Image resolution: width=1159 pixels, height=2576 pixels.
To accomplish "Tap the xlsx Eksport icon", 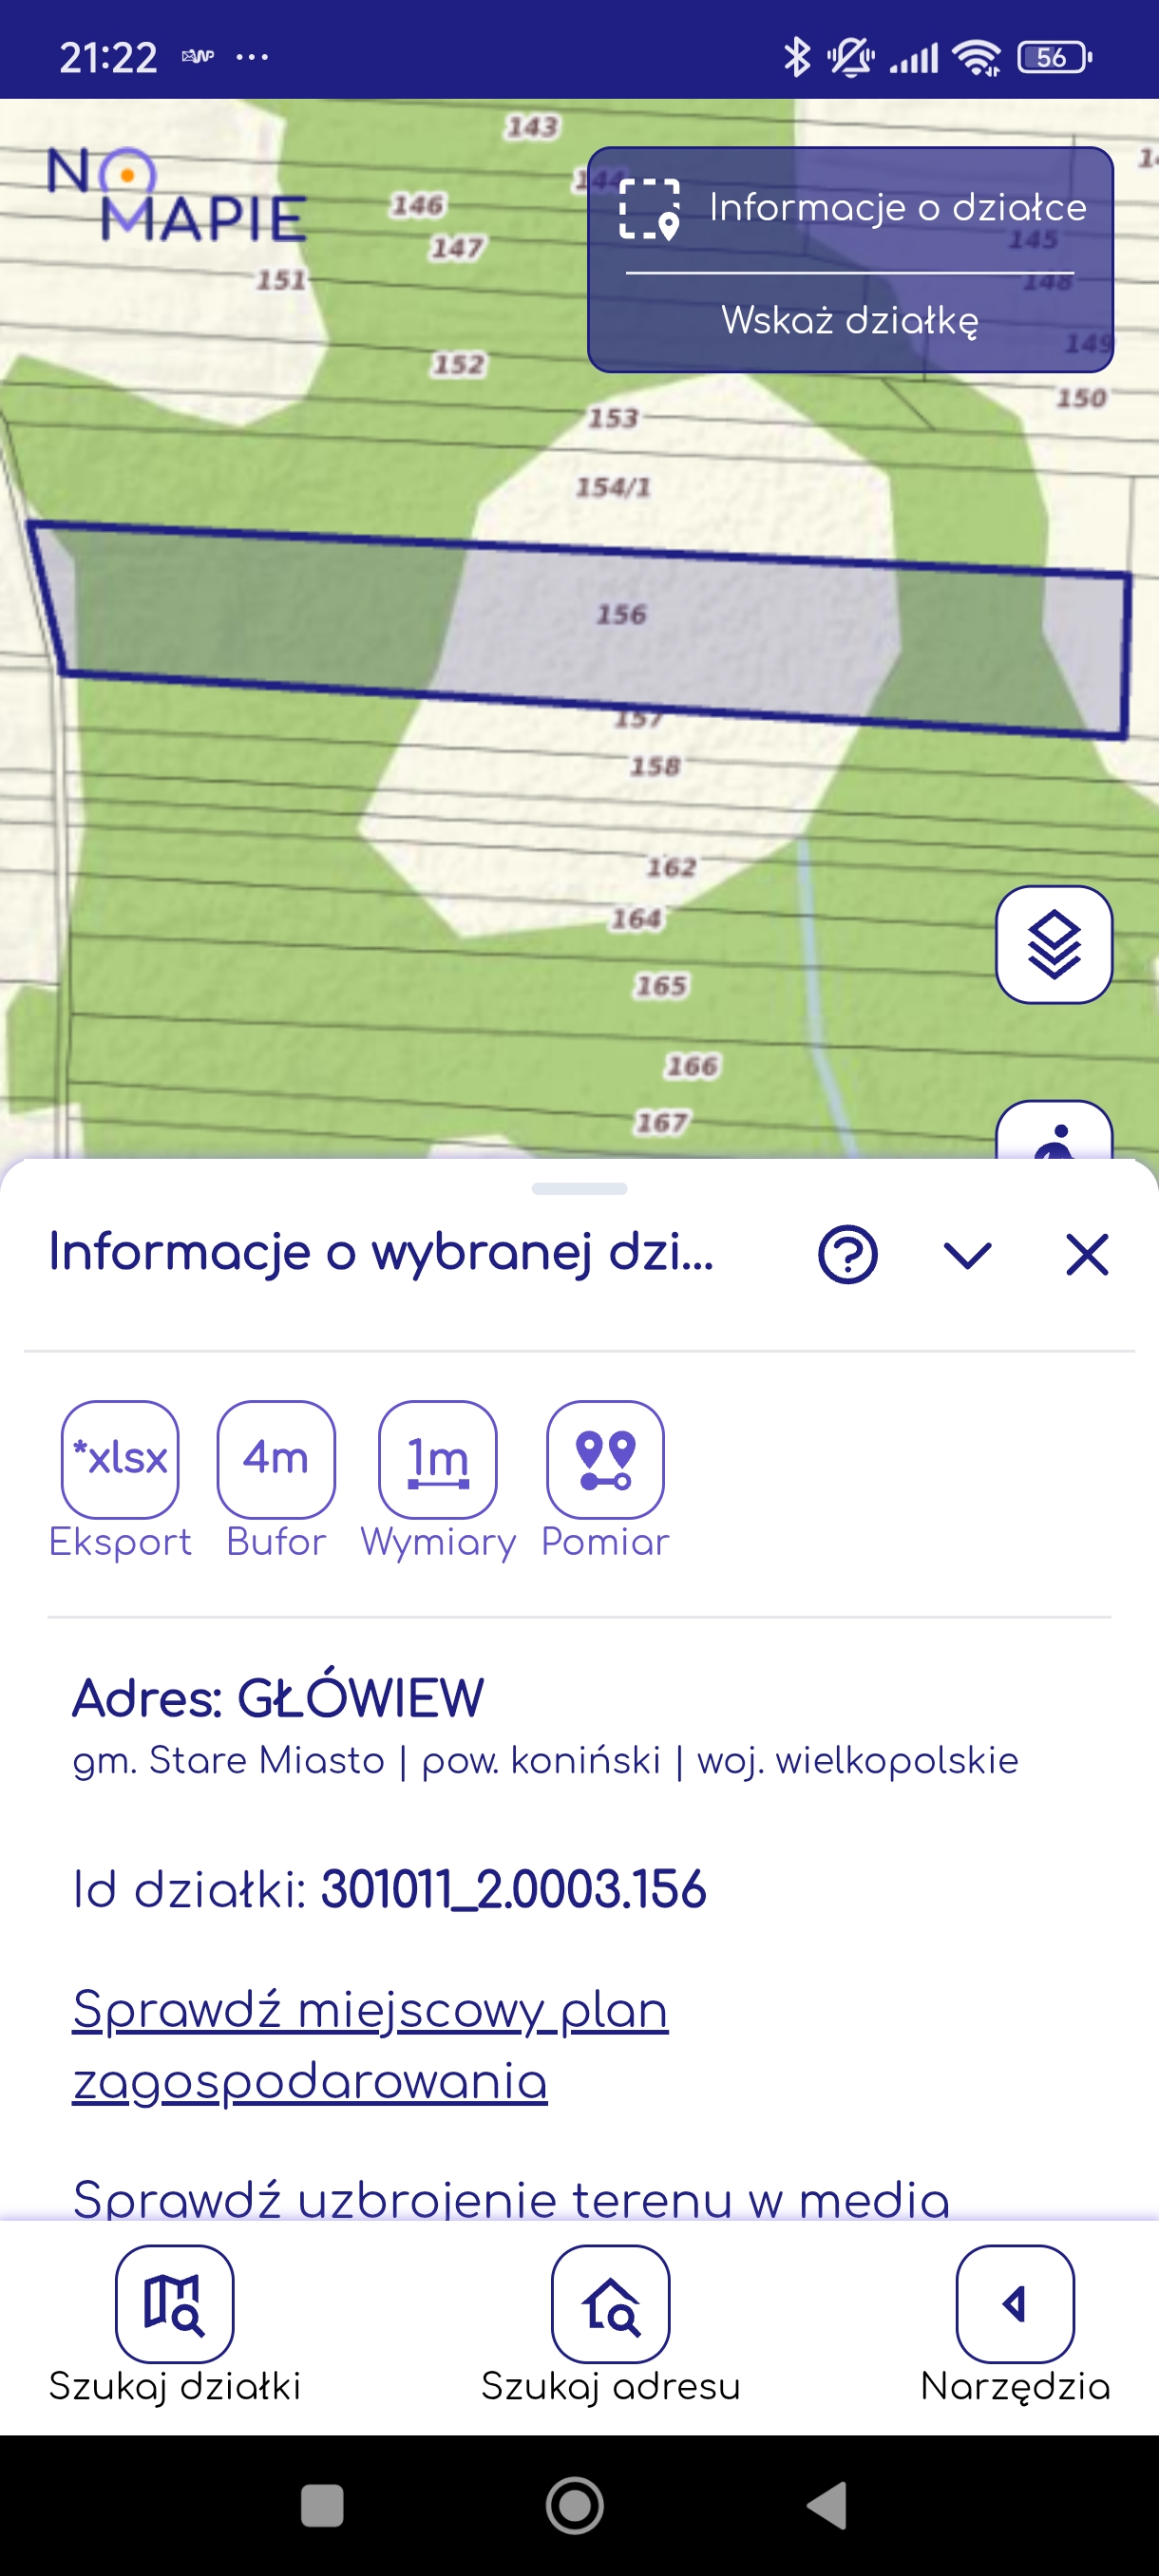I will tap(120, 1458).
